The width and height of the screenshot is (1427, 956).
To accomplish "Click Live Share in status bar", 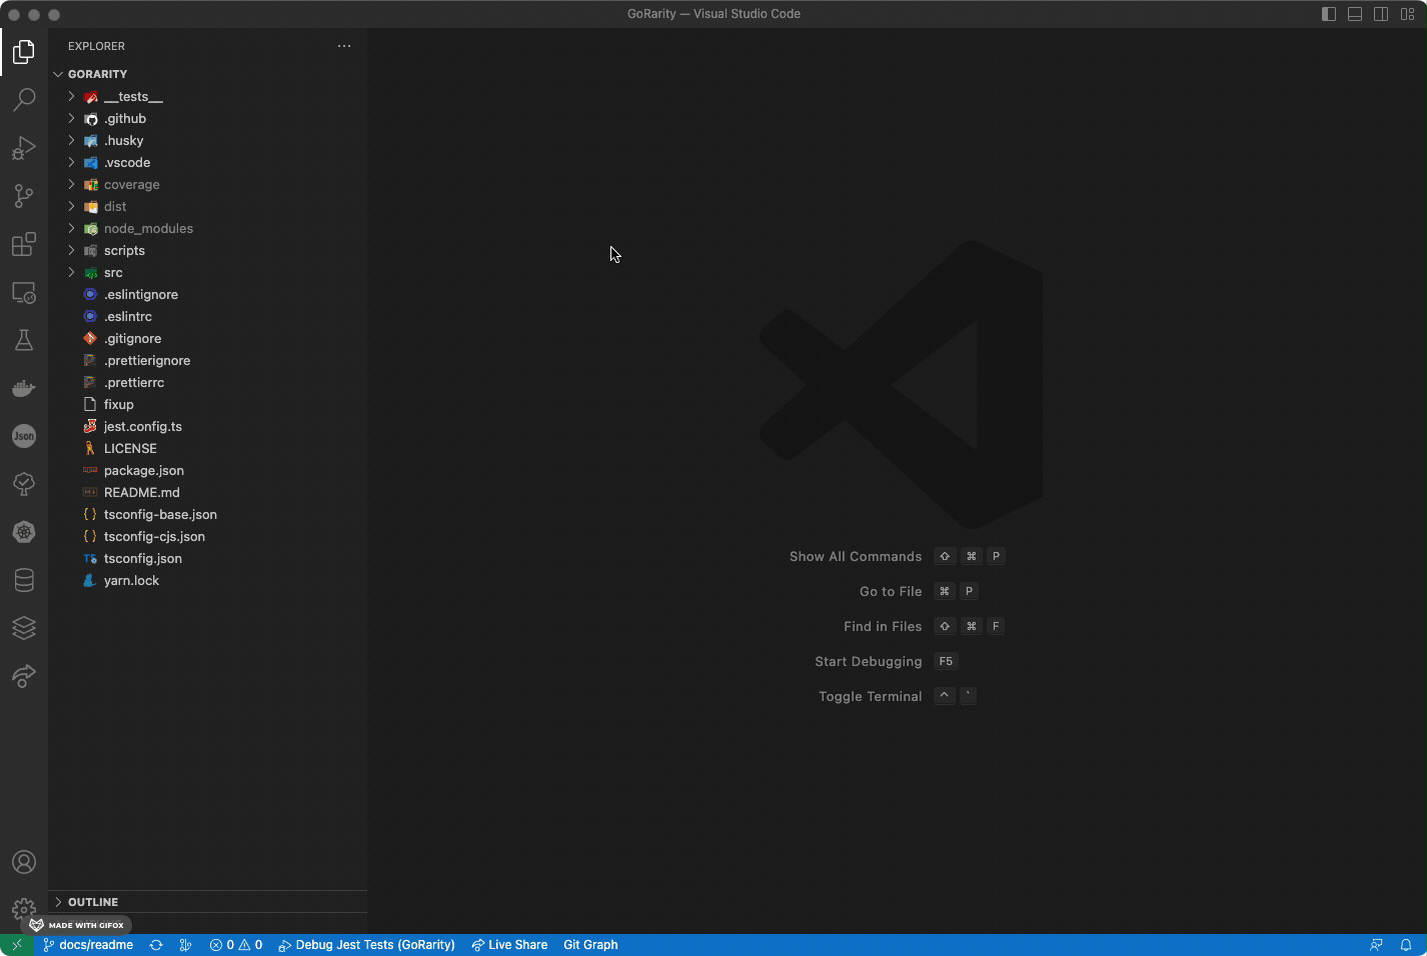I will tap(510, 945).
